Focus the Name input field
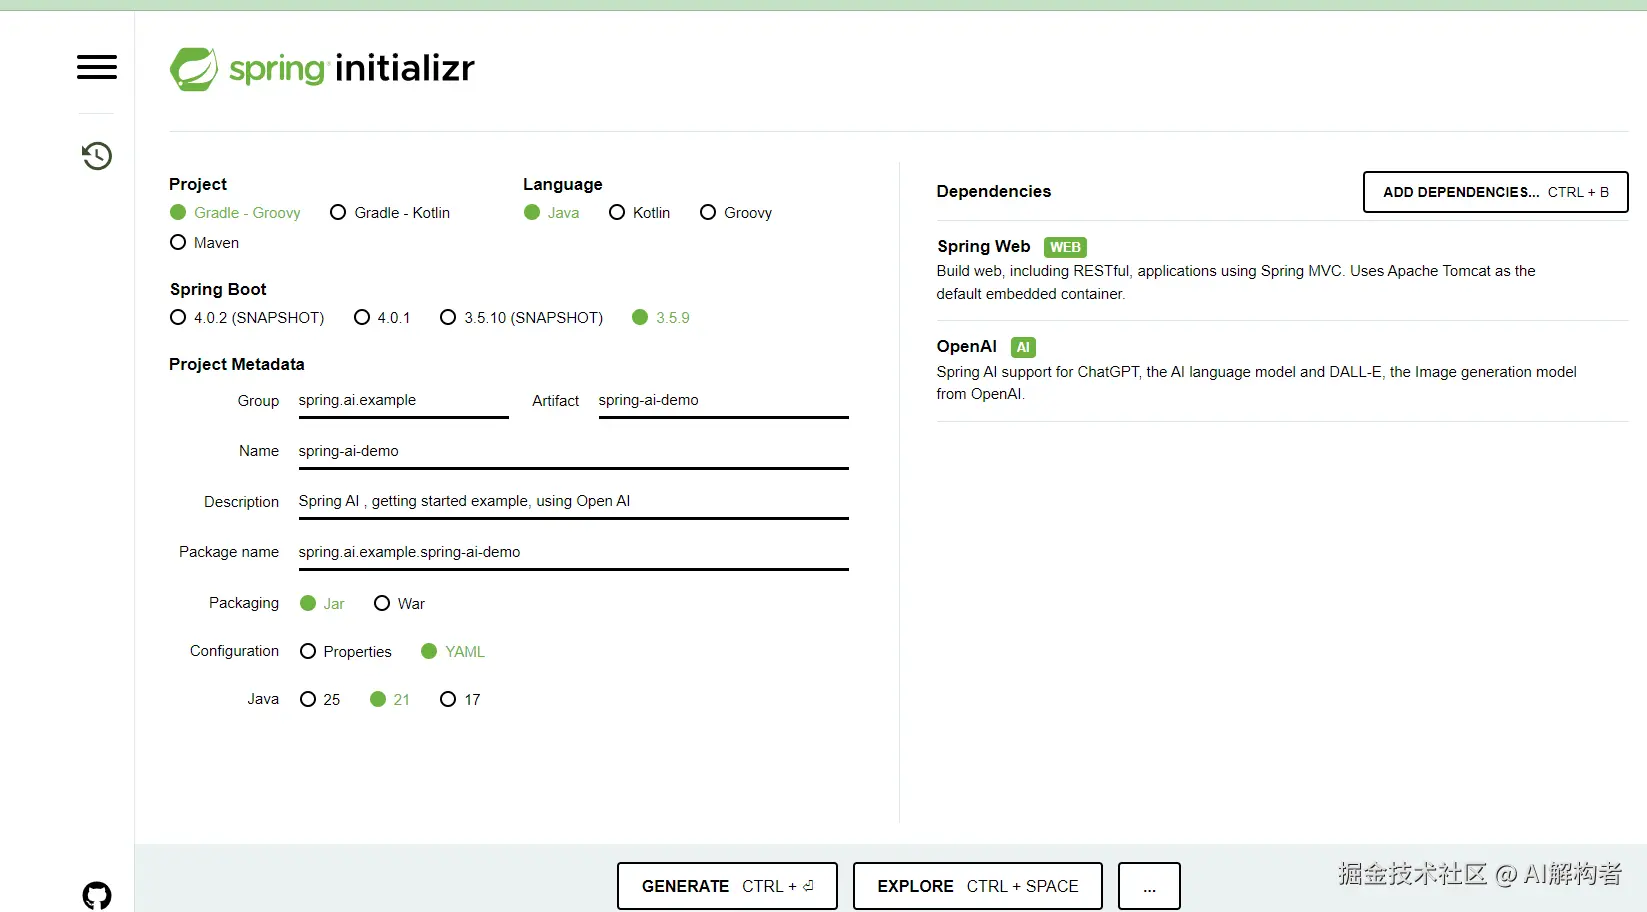The height and width of the screenshot is (912, 1647). coord(573,452)
